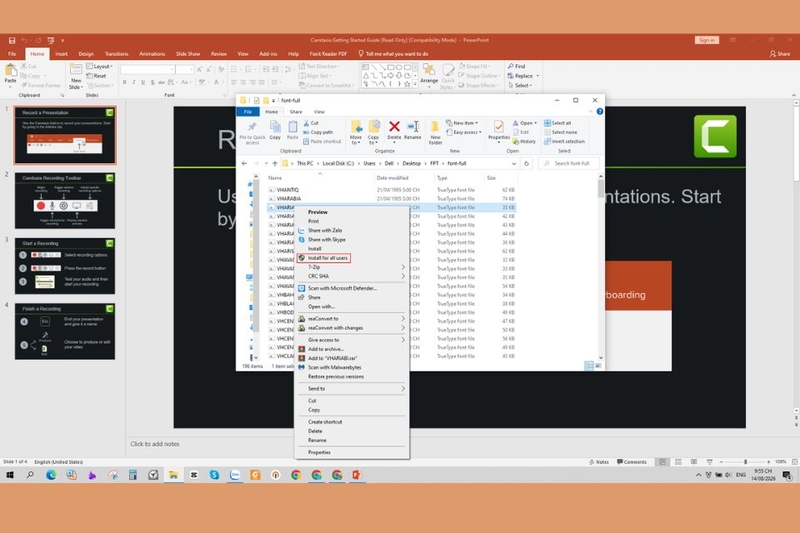The image size is (800, 533).
Task: Click Select all in Explorer ribbon
Action: point(557,123)
